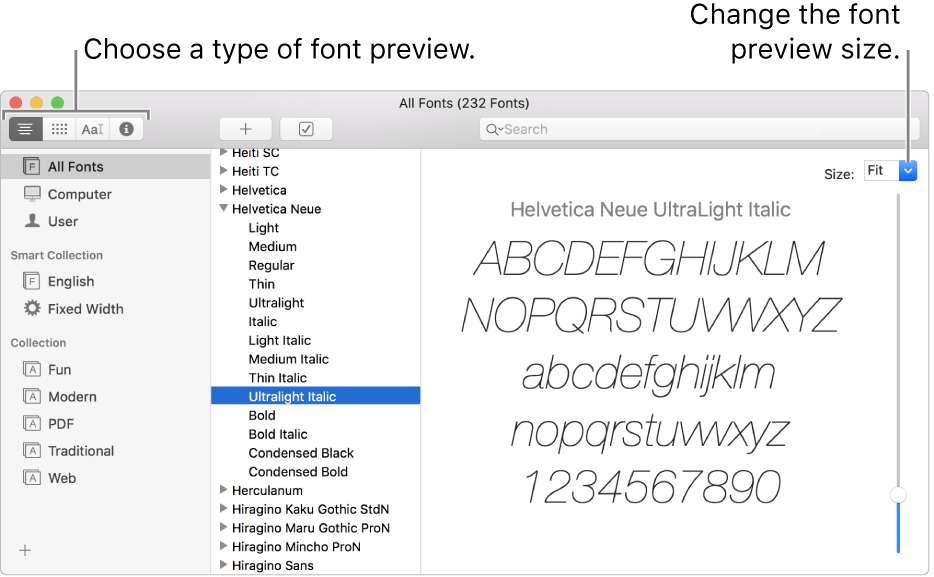Click the Traditional collection icon
The height and width of the screenshot is (577, 934).
(x=32, y=450)
